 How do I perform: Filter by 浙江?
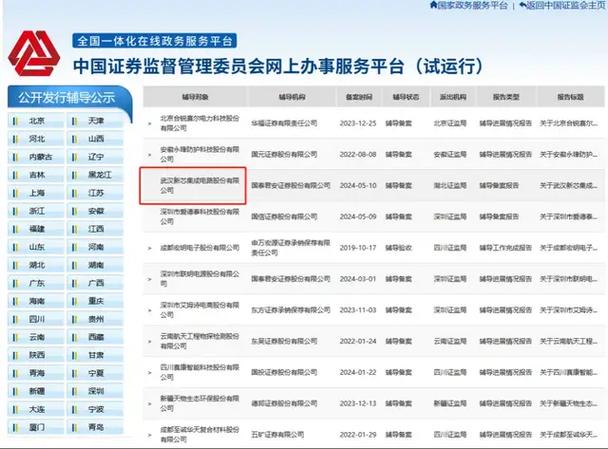[x=36, y=211]
